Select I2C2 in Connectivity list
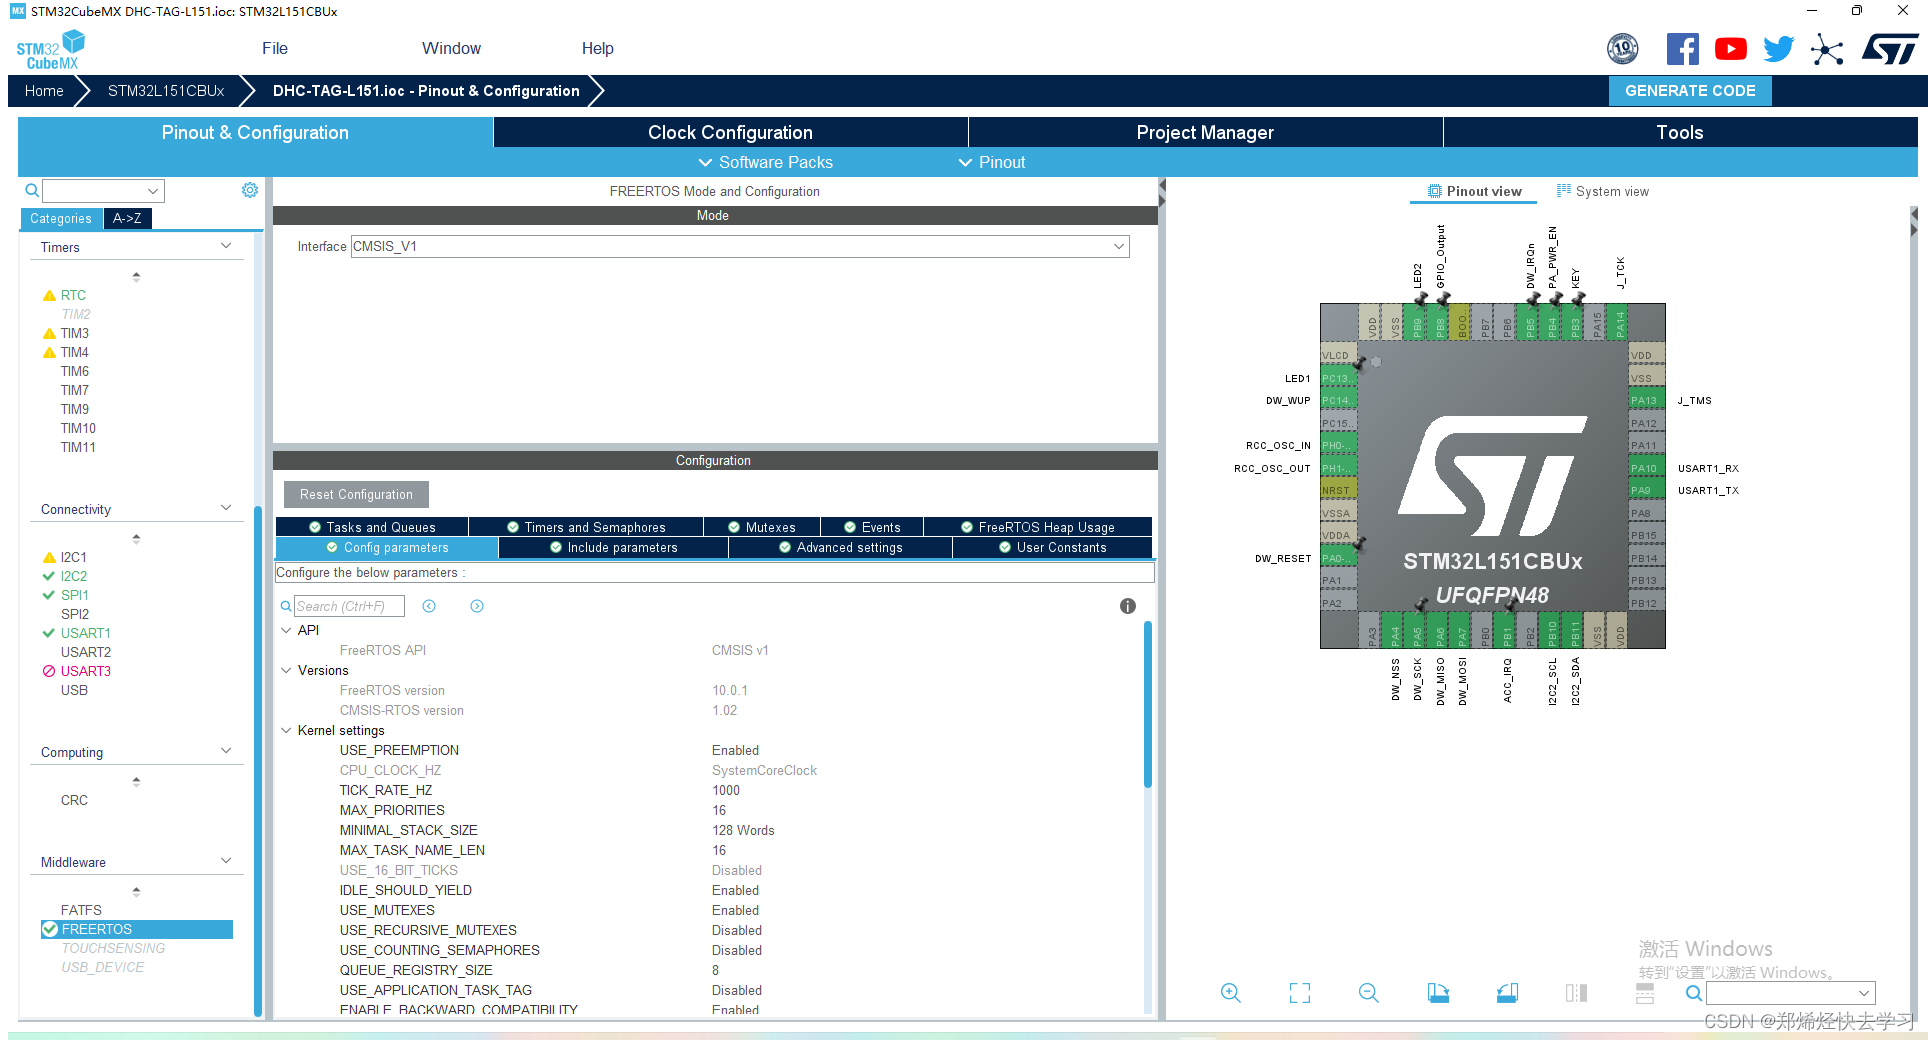 pos(74,576)
